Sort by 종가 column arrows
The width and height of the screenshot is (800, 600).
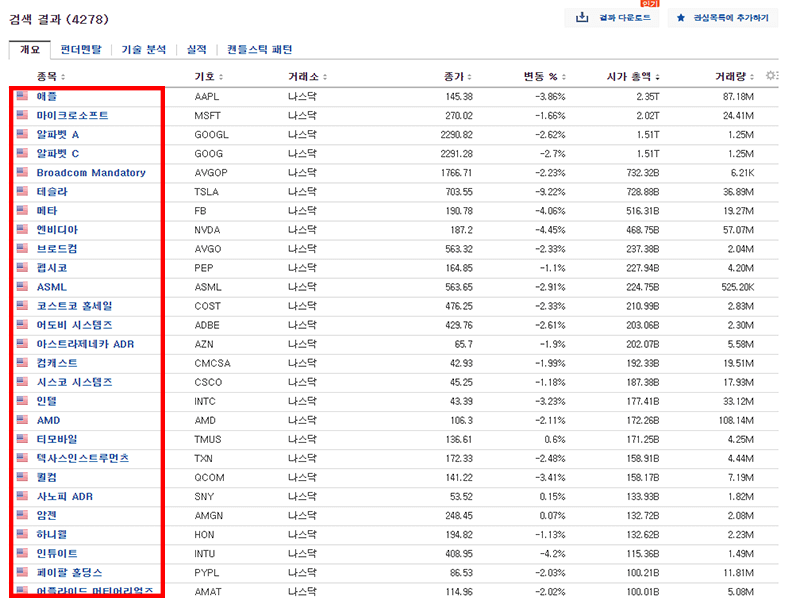coord(469,77)
